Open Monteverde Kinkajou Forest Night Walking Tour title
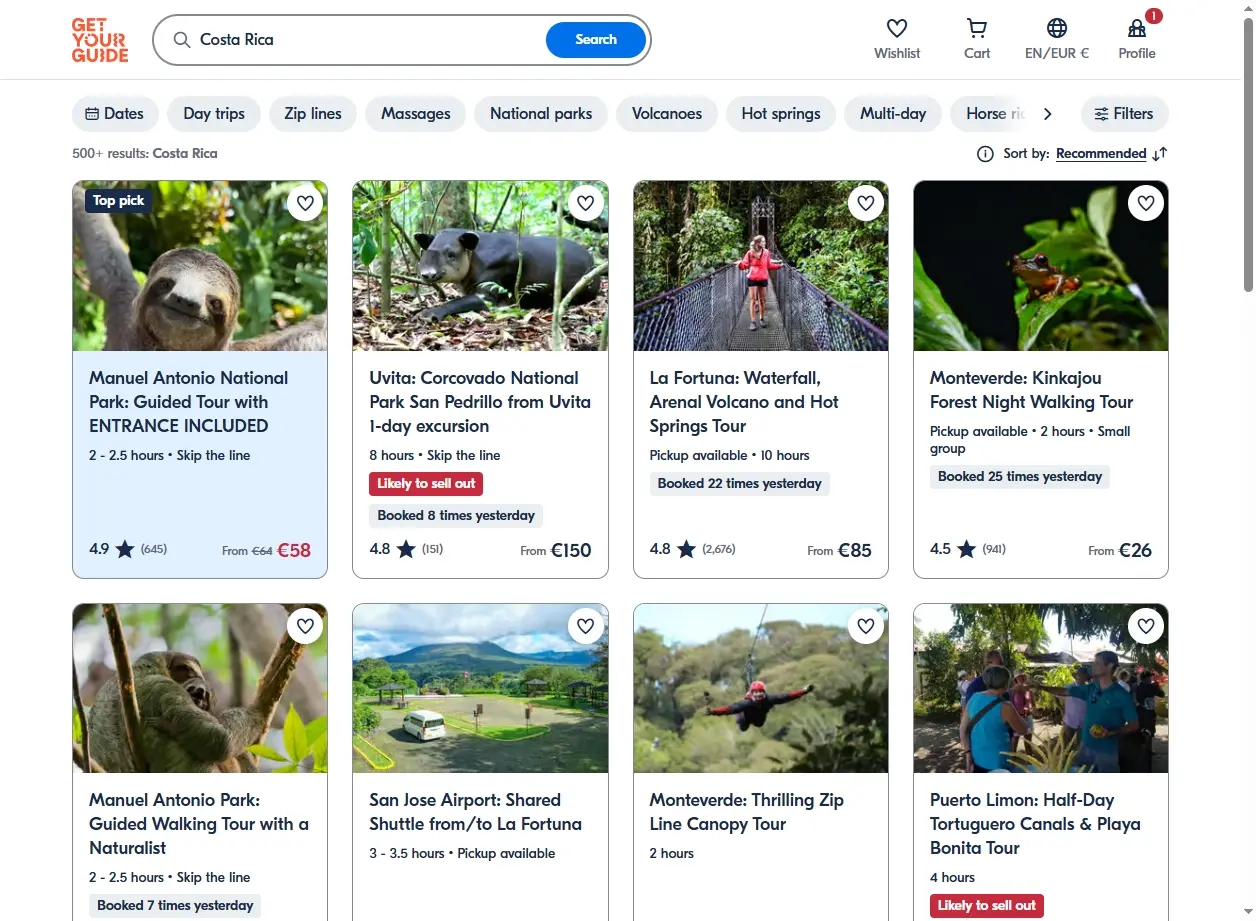 pyautogui.click(x=1031, y=390)
